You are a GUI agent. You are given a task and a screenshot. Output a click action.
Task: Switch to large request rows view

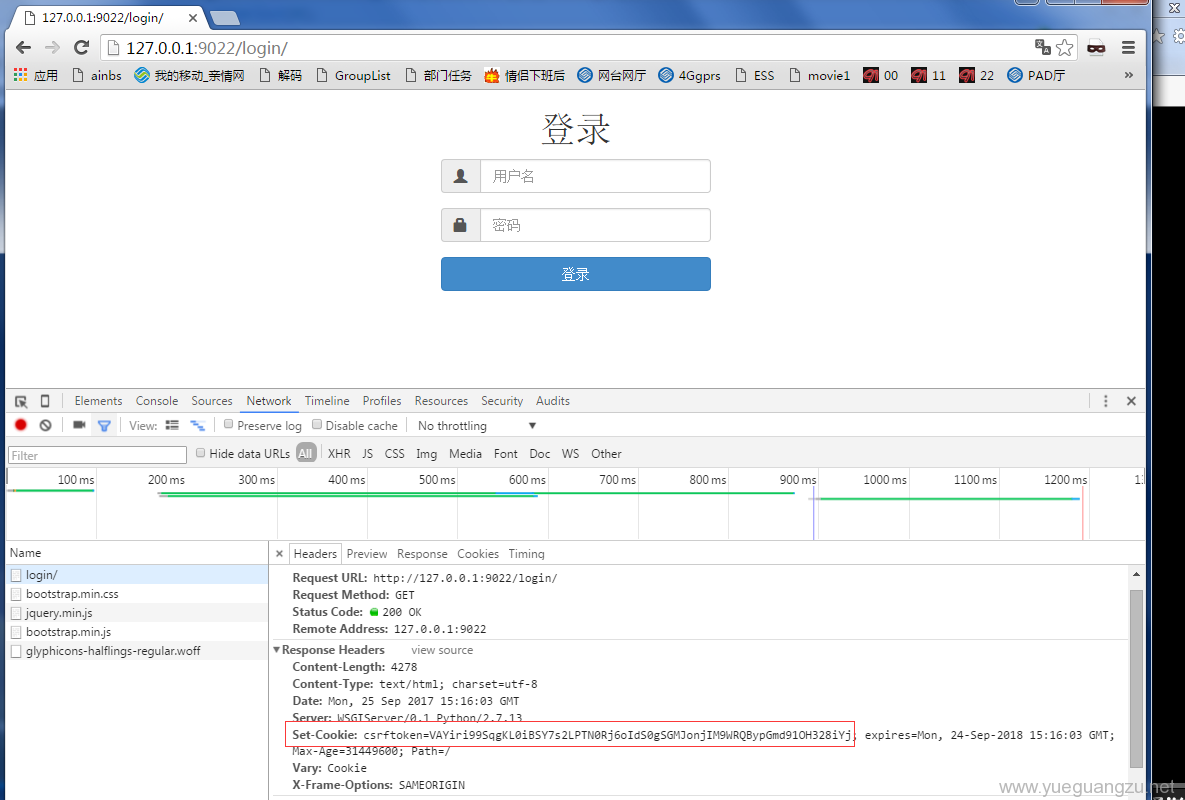click(172, 425)
